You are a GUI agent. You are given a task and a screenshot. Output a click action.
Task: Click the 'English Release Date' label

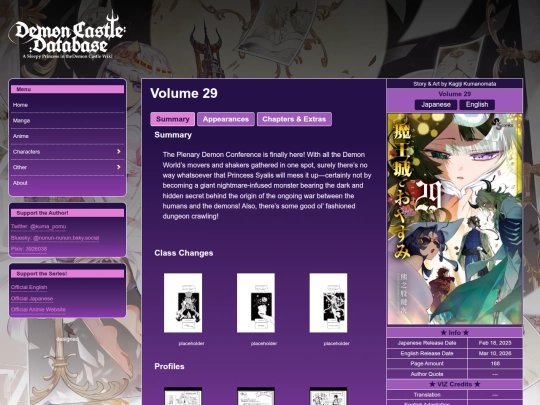coord(427,353)
